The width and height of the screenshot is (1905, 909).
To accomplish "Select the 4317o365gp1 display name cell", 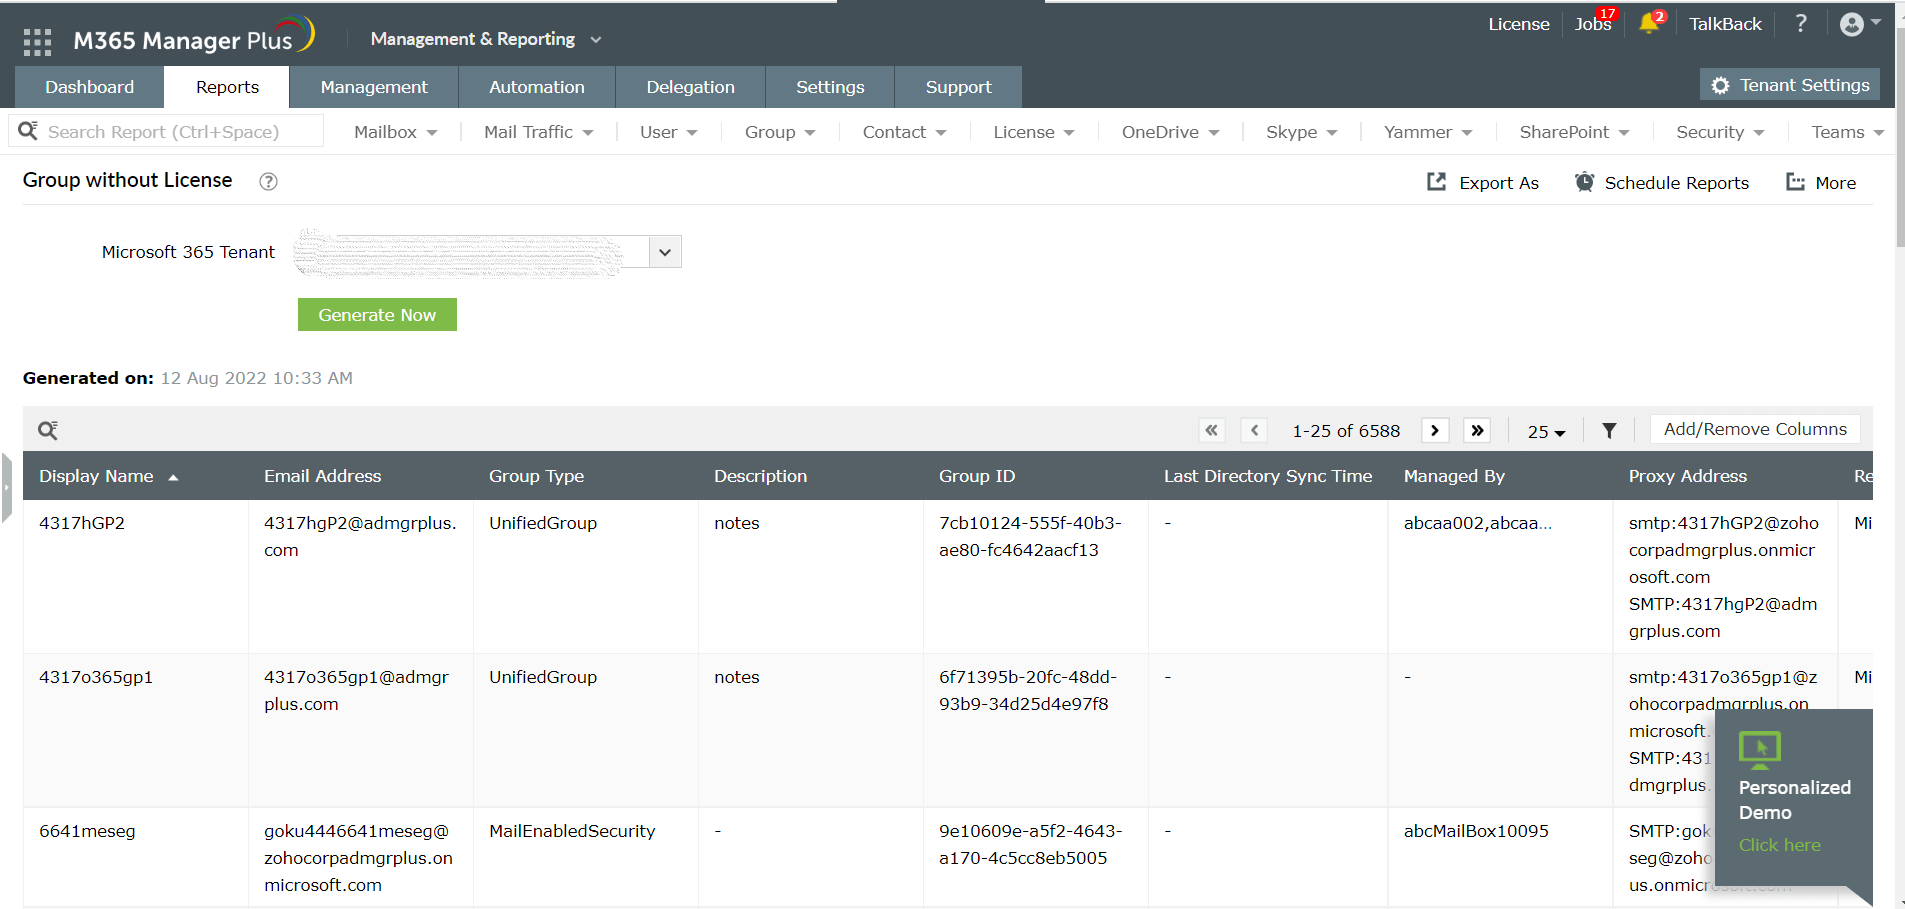I will [96, 677].
